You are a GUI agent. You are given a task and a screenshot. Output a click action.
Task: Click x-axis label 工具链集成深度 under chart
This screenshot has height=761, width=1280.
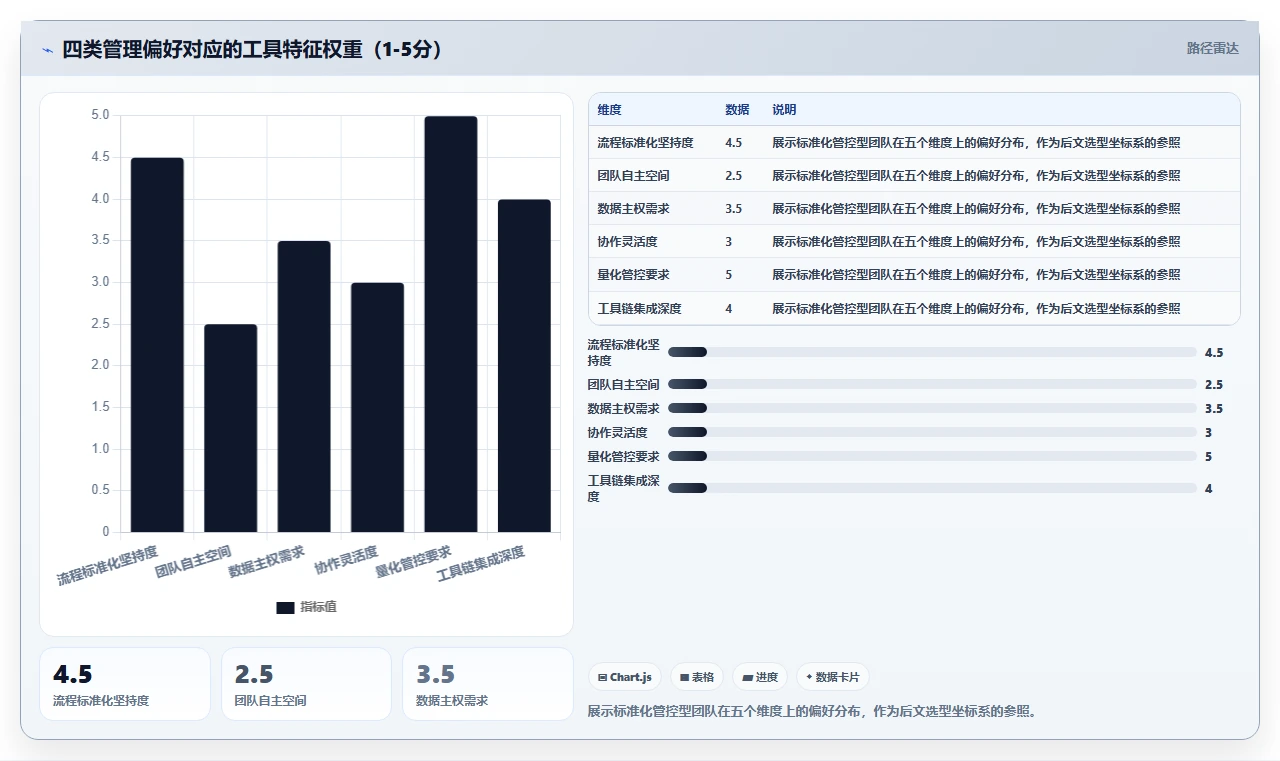pos(481,564)
